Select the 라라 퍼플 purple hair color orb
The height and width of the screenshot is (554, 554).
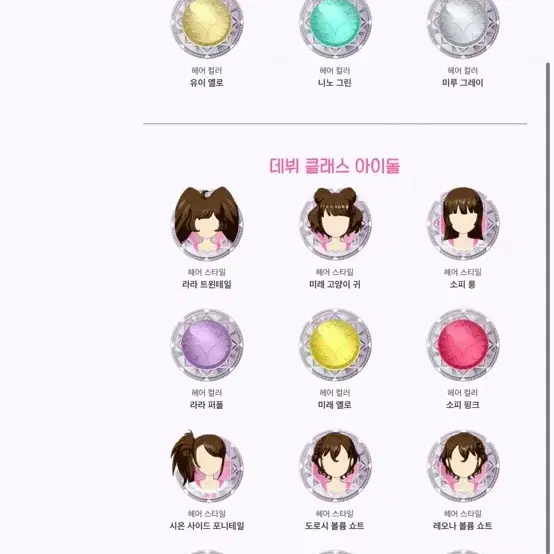207,345
